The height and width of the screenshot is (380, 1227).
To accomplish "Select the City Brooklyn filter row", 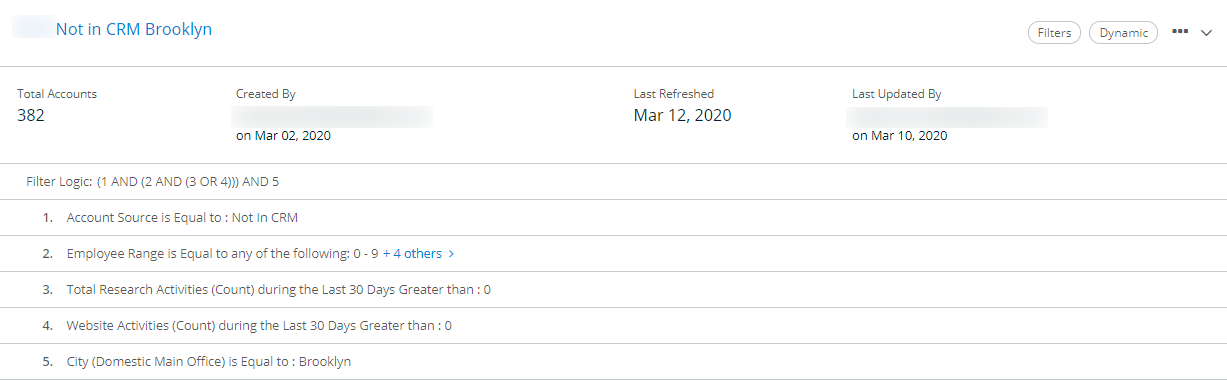I will 613,362.
